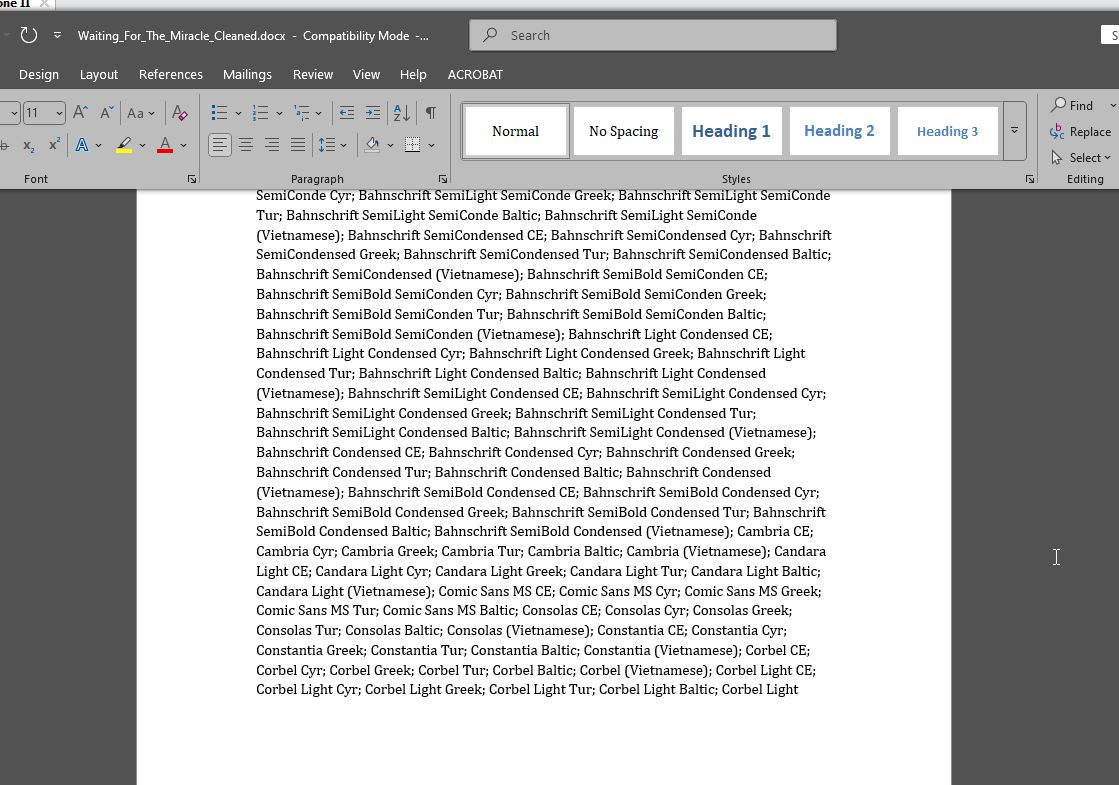Screen dimensions: 1119x785
Task: Click the Decrease Font Size icon
Action: point(106,113)
